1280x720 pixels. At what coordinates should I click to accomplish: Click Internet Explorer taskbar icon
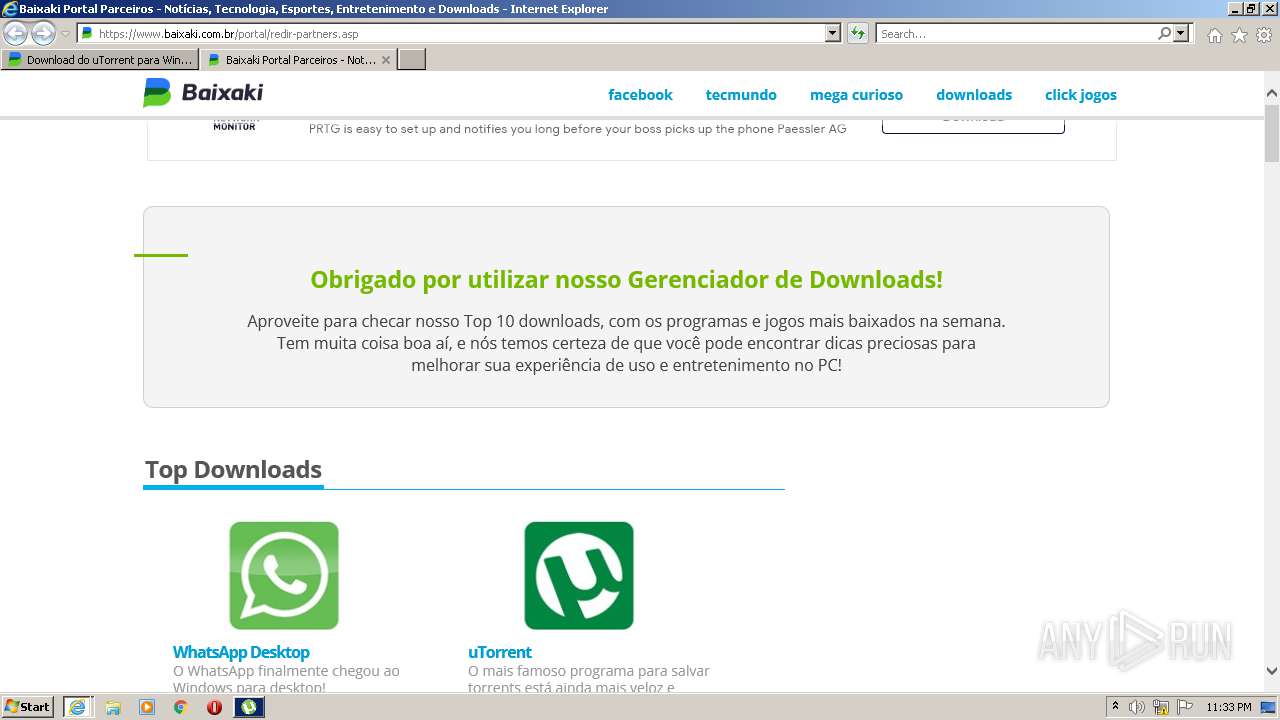pos(77,707)
